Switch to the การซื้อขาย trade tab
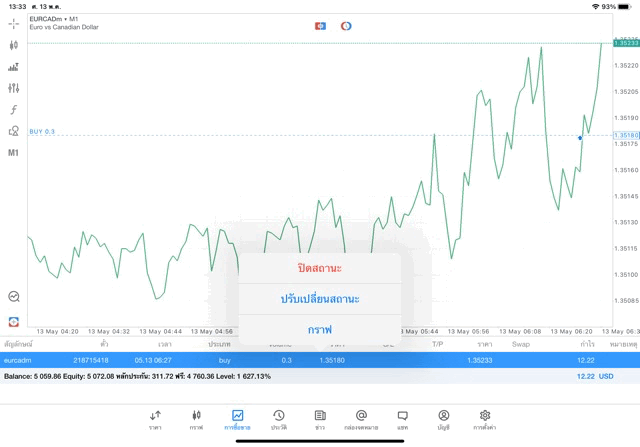640x447 pixels. click(x=237, y=419)
